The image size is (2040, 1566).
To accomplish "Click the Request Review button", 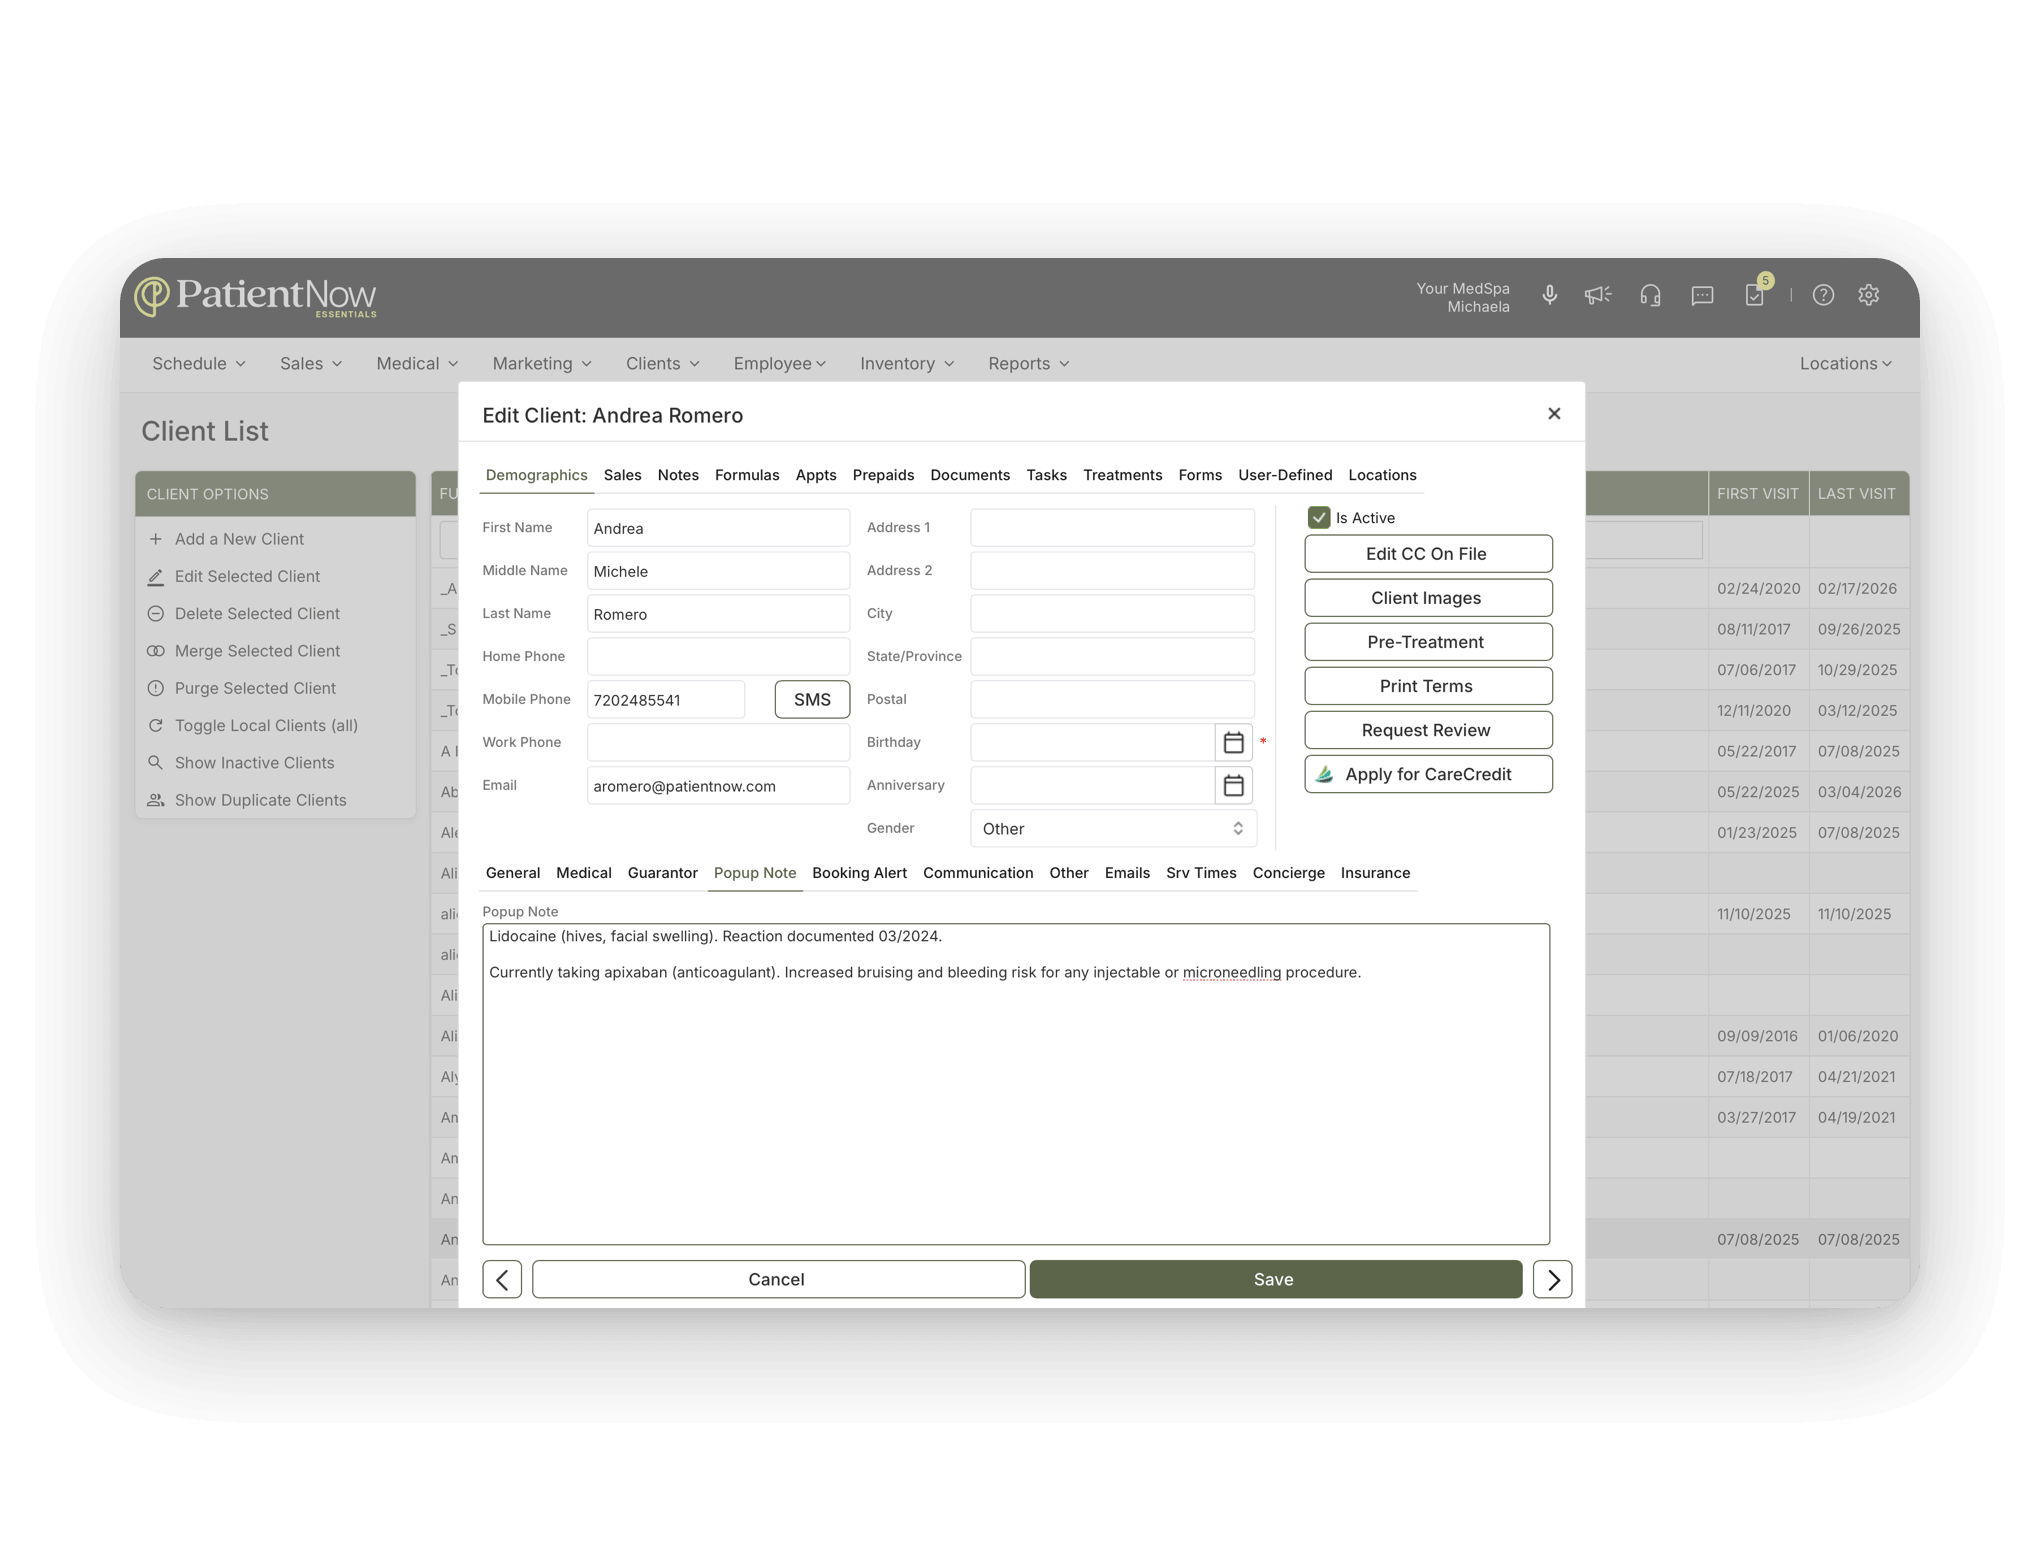I will [1428, 730].
